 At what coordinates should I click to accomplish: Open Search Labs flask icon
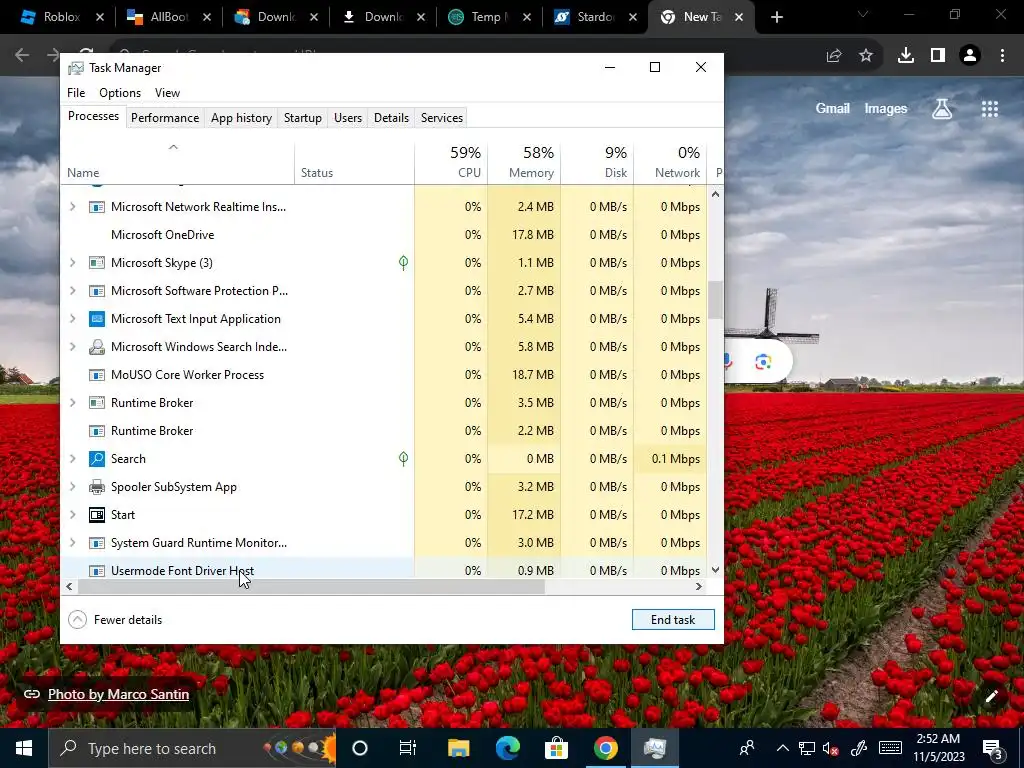[942, 109]
